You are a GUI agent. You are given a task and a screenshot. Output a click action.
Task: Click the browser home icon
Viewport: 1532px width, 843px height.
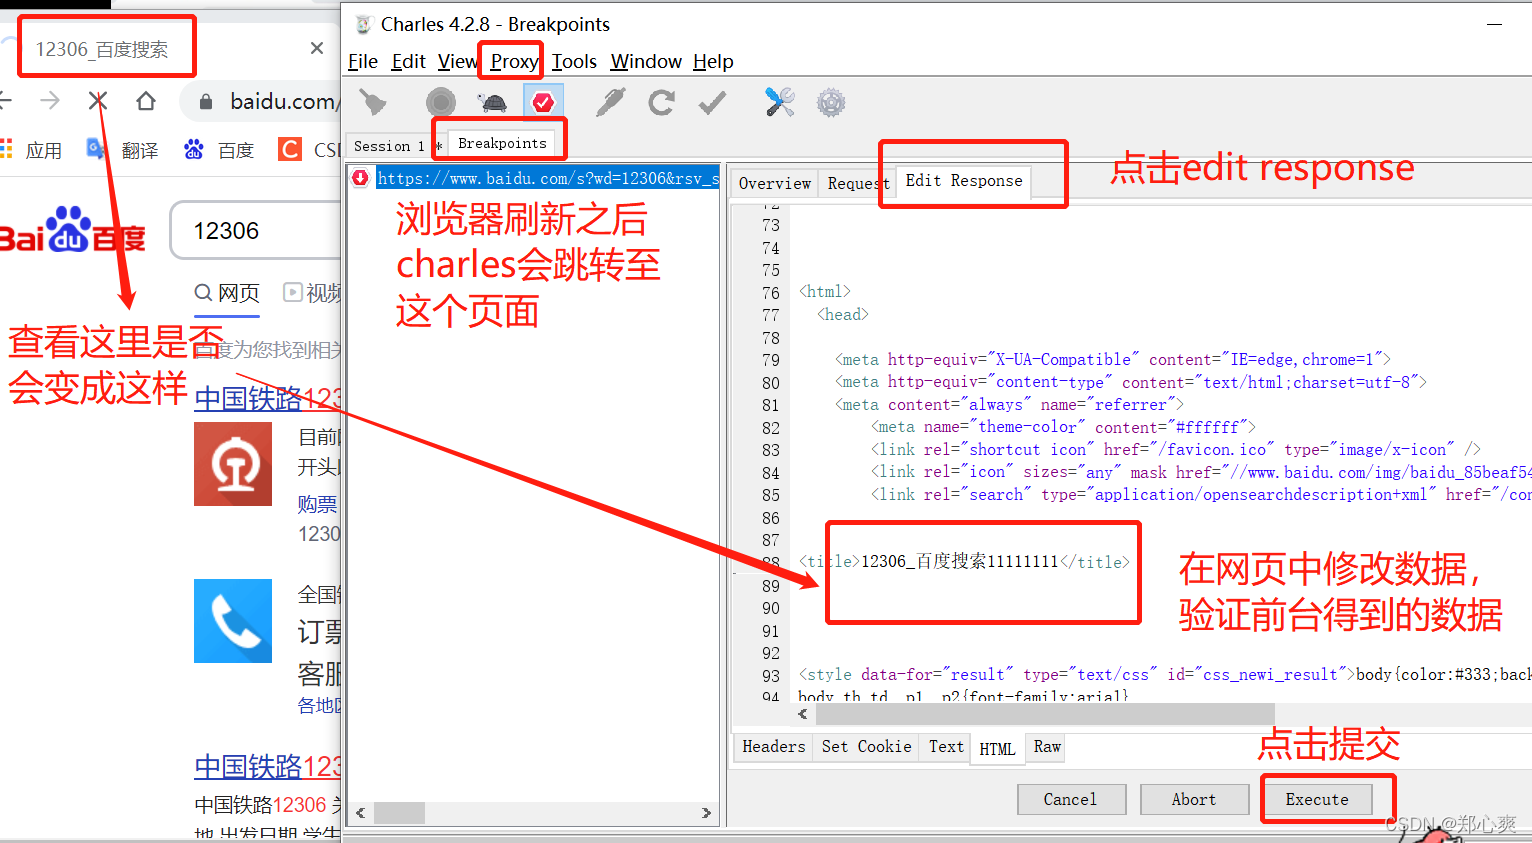coord(146,101)
